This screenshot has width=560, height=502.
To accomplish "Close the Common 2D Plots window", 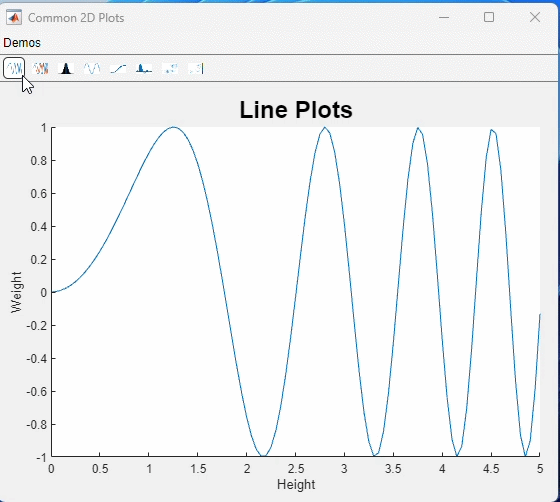I will 535,17.
